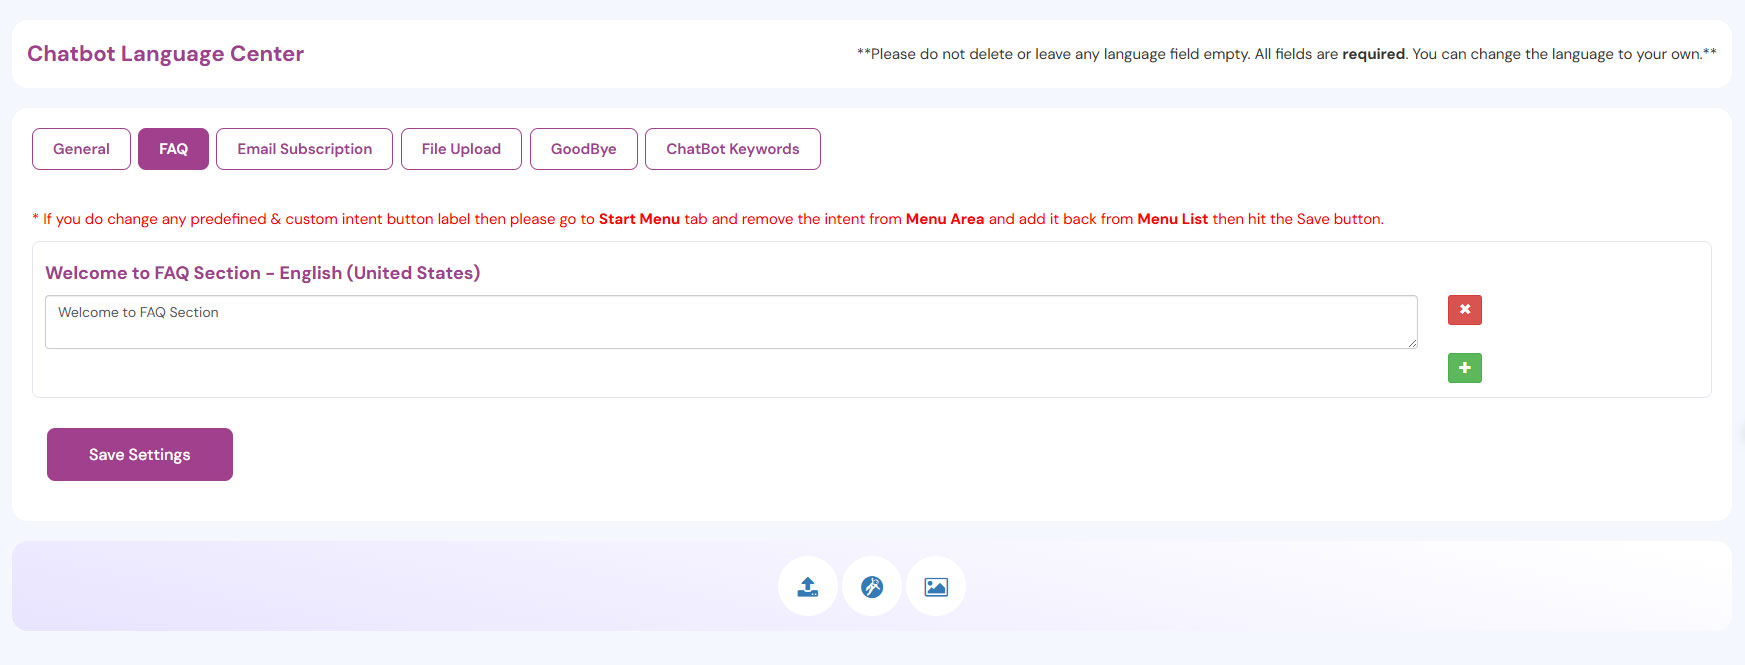The image size is (1745, 665).
Task: Click bold 'Menu Area' text in warning
Action: point(944,219)
